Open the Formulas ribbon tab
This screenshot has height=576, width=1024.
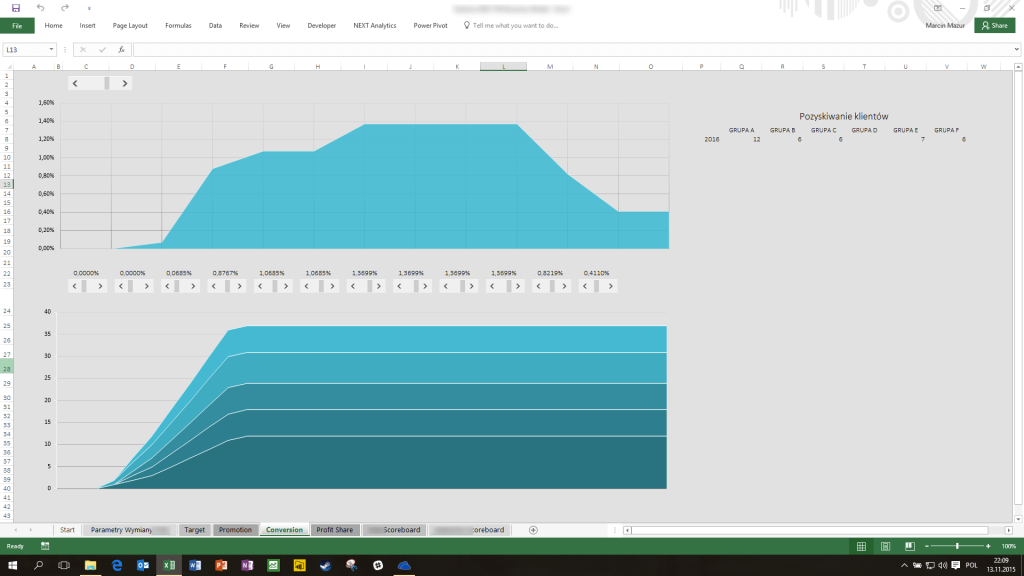tap(178, 25)
